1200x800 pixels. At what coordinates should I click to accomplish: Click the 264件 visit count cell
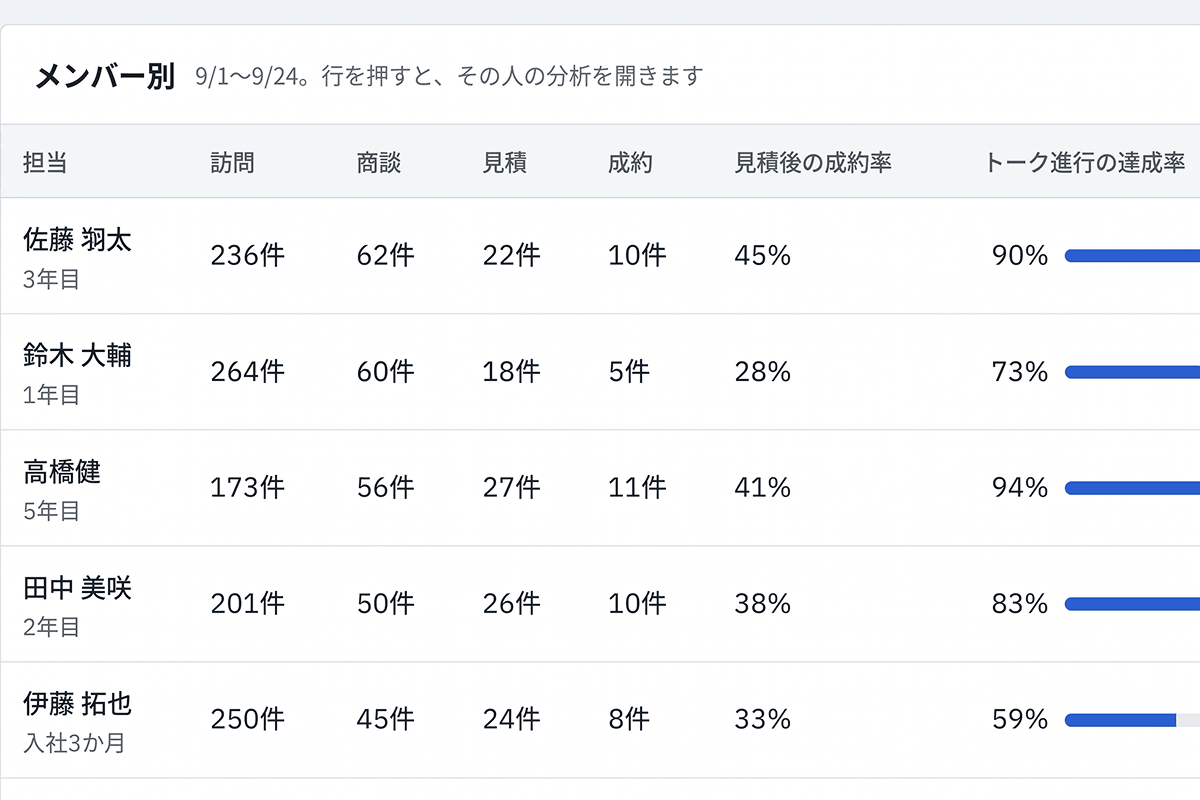pyautogui.click(x=247, y=372)
